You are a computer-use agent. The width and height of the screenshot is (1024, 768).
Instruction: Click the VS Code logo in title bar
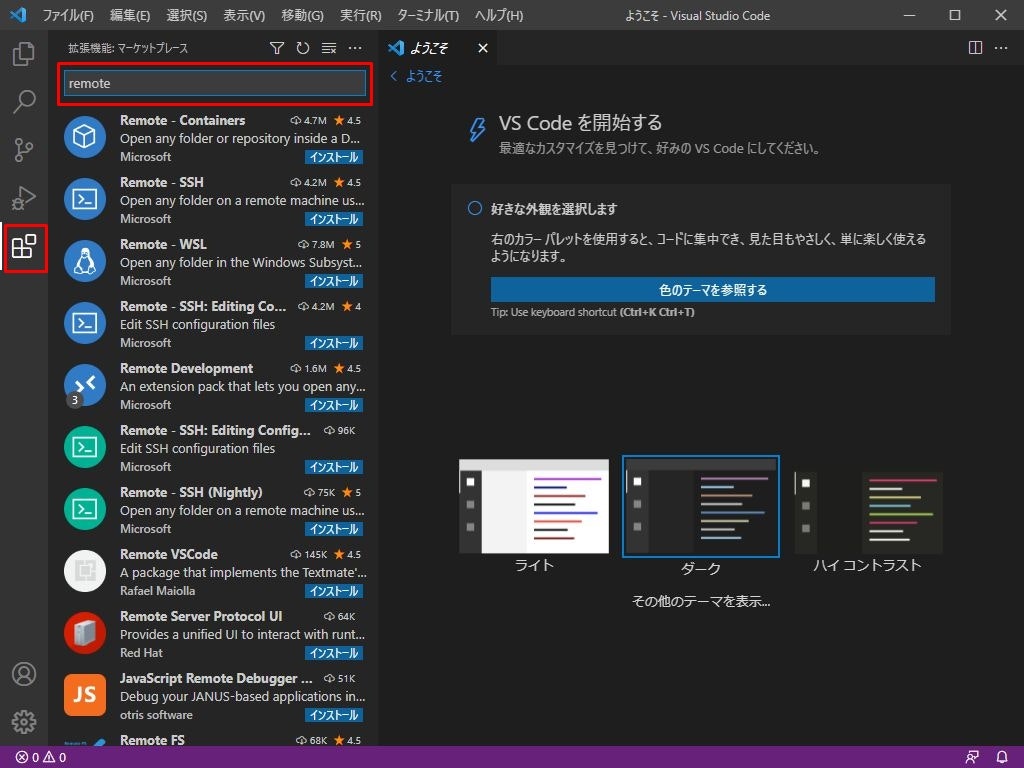[18, 14]
